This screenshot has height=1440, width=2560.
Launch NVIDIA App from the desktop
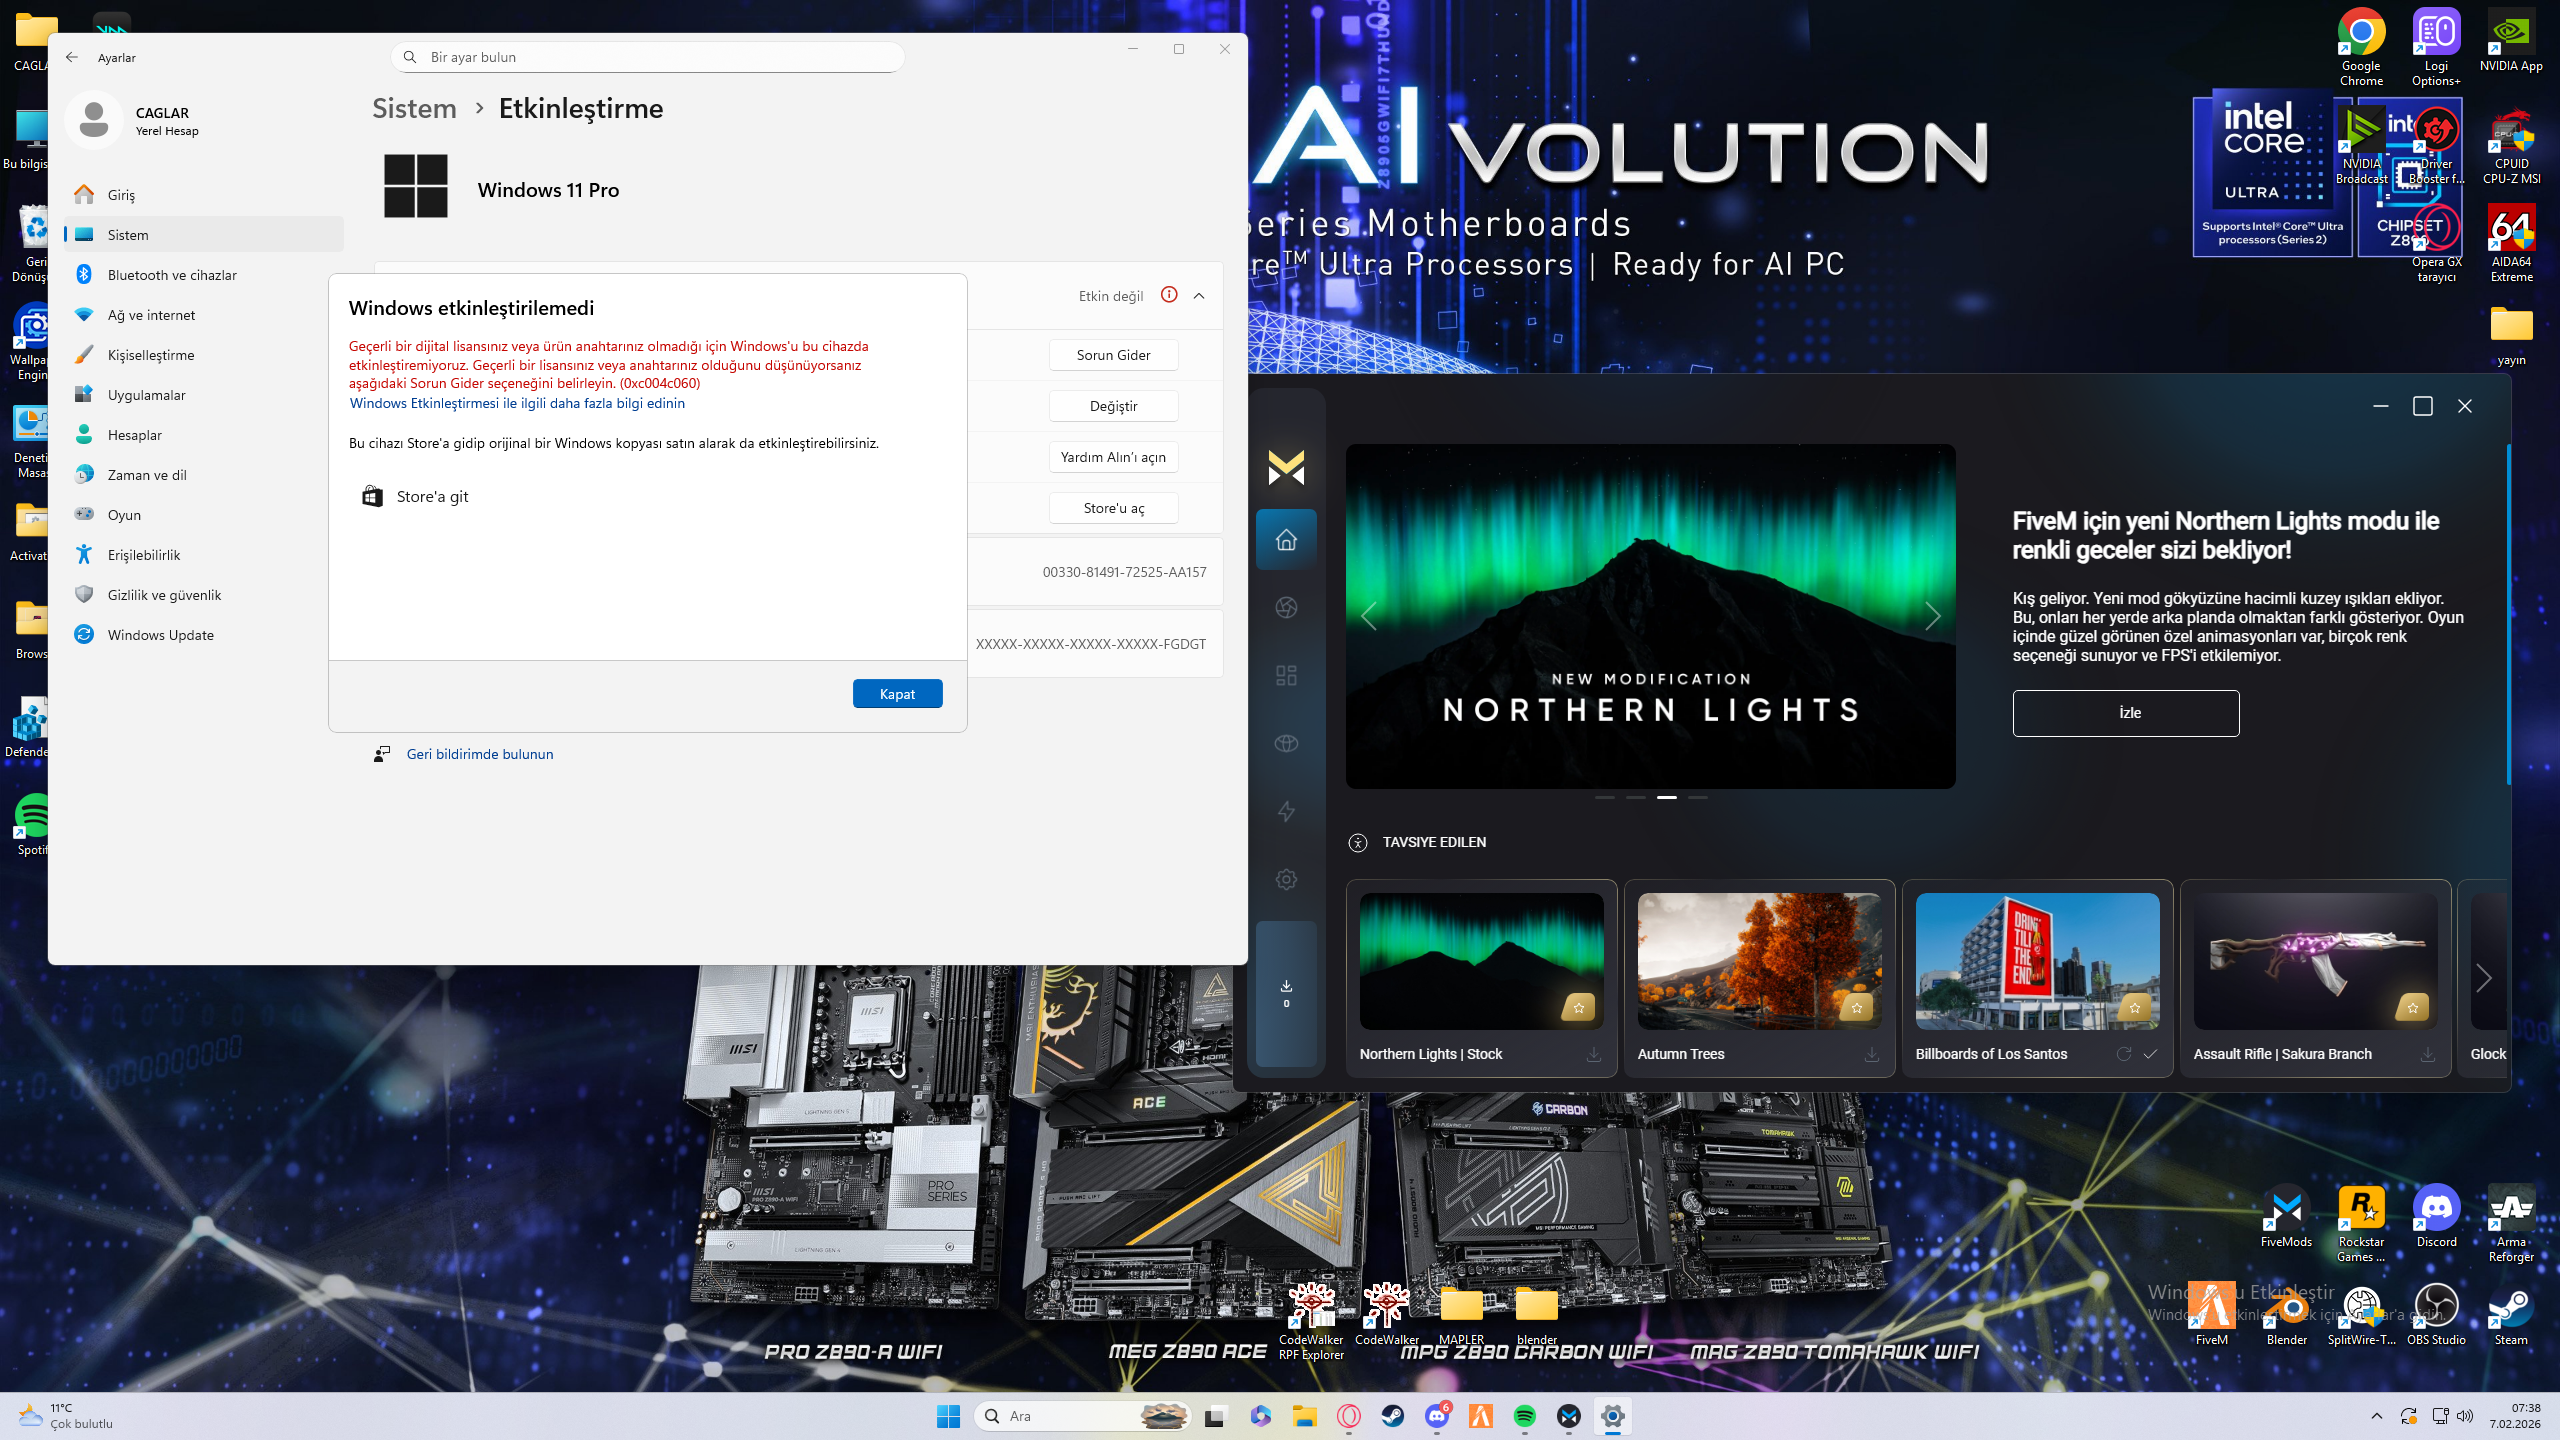pos(2511,41)
